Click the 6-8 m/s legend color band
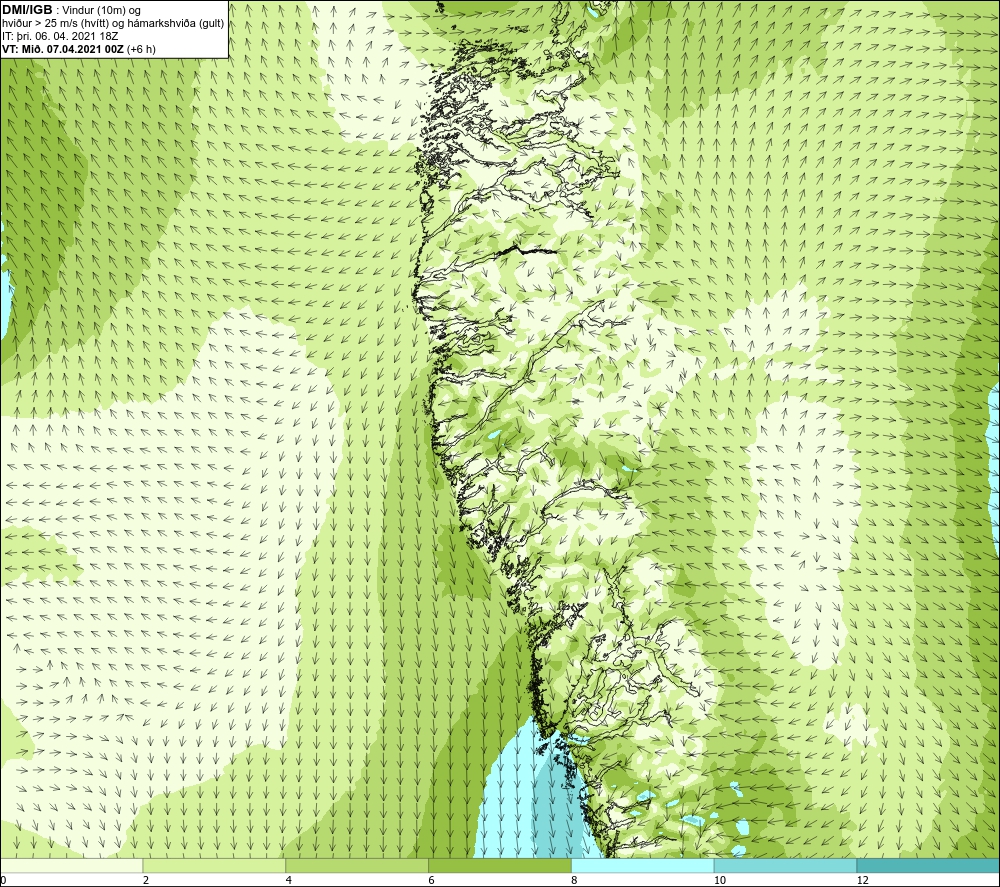Viewport: 1000px width, 887px height. click(x=500, y=865)
